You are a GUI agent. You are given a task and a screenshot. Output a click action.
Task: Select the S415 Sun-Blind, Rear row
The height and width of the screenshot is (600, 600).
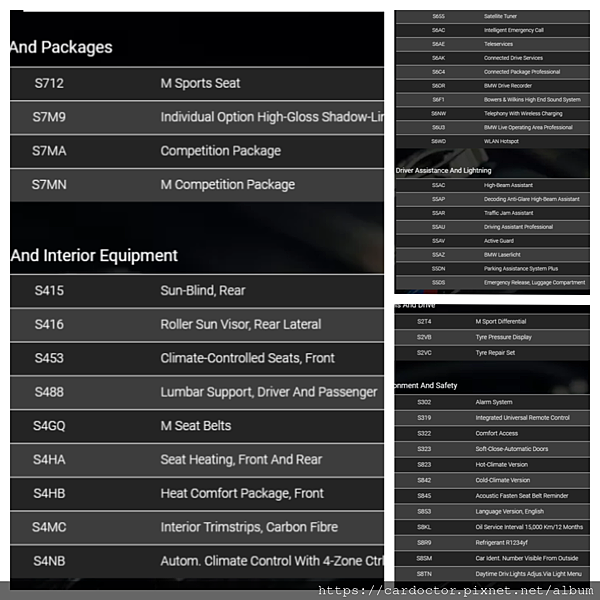[x=197, y=291]
